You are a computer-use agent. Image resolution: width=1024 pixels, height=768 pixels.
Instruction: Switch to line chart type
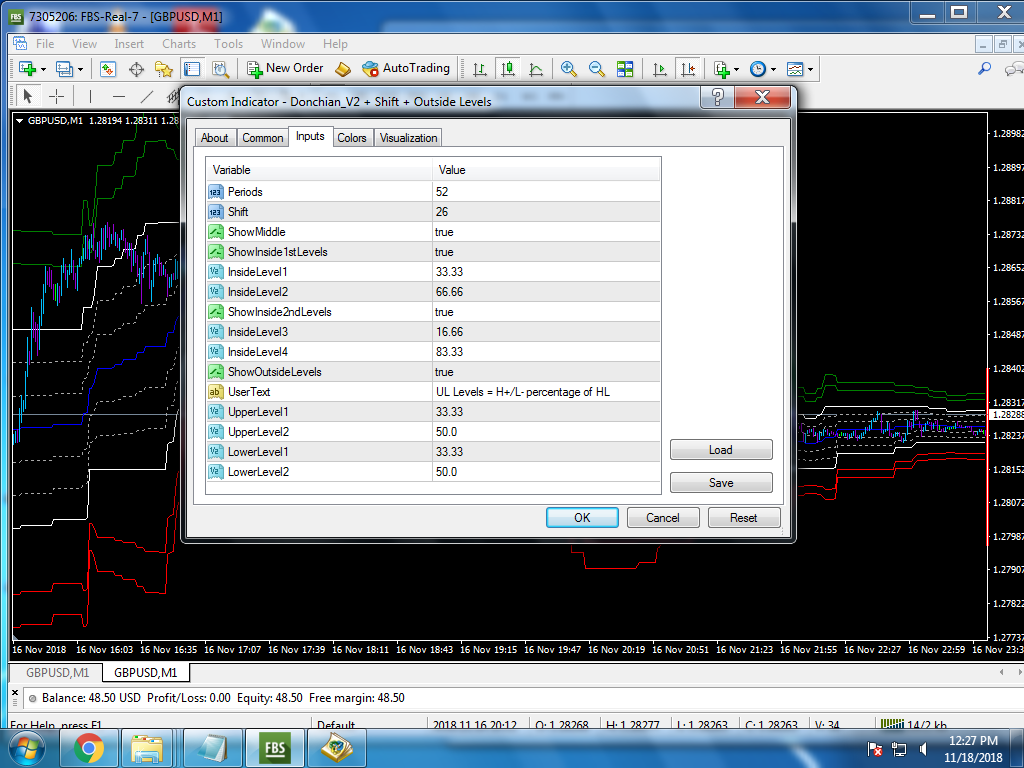[x=536, y=69]
